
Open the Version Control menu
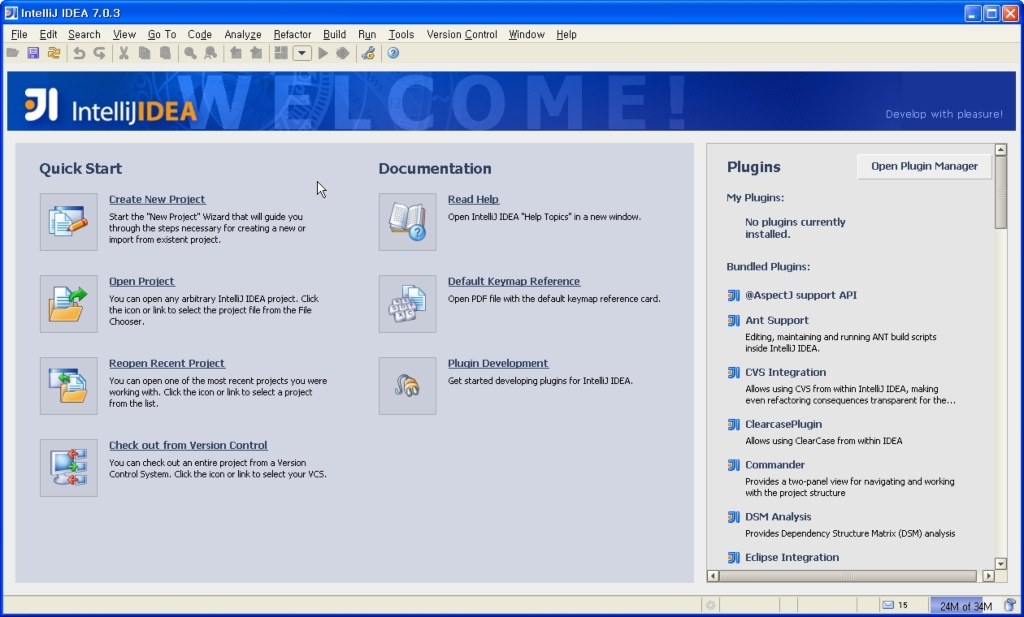point(462,35)
